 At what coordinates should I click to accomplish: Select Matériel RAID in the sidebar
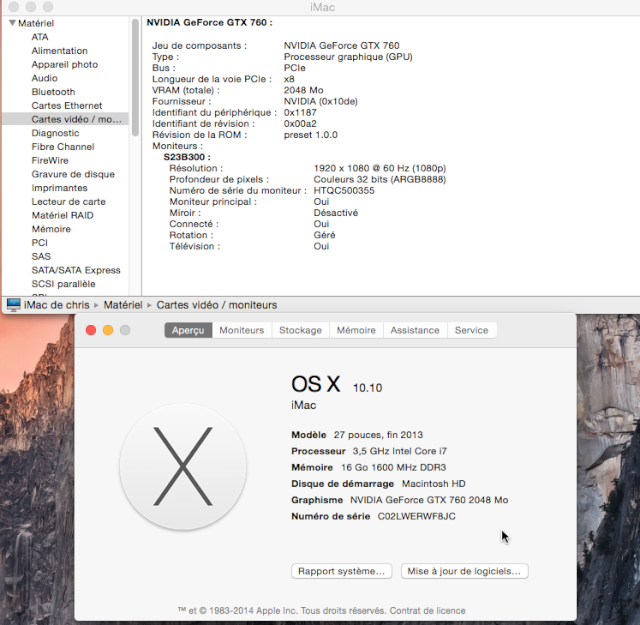pos(62,215)
